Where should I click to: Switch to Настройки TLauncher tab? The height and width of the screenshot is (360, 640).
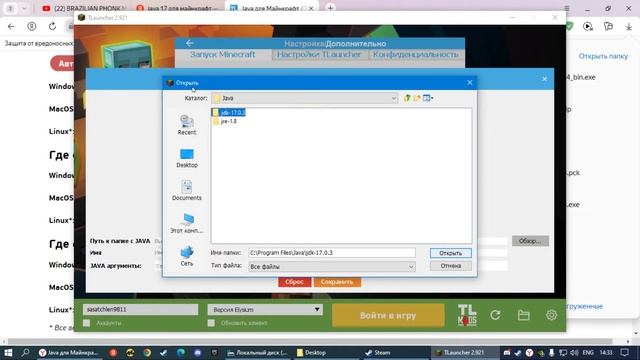[319, 55]
